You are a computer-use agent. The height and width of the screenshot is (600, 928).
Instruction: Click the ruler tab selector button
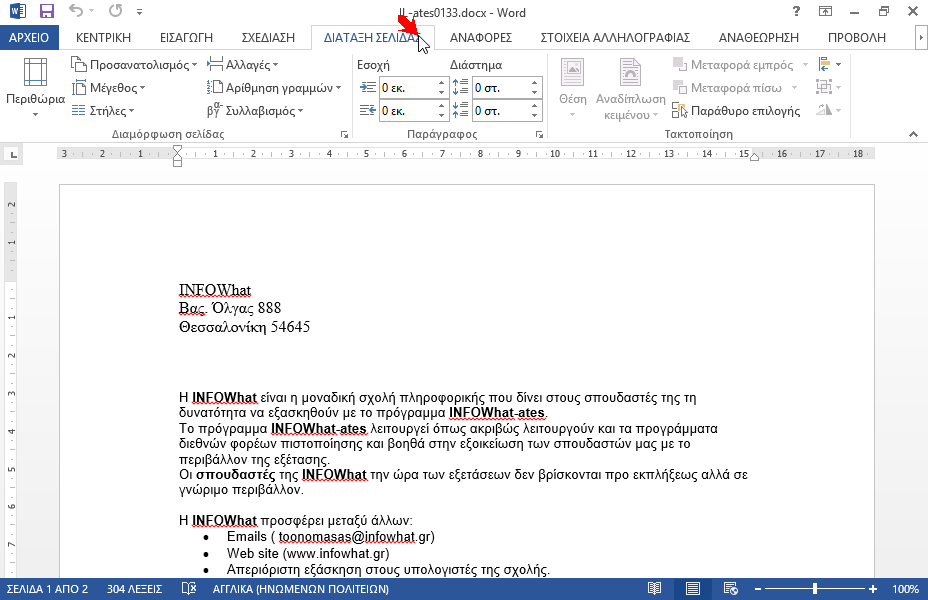(x=13, y=155)
